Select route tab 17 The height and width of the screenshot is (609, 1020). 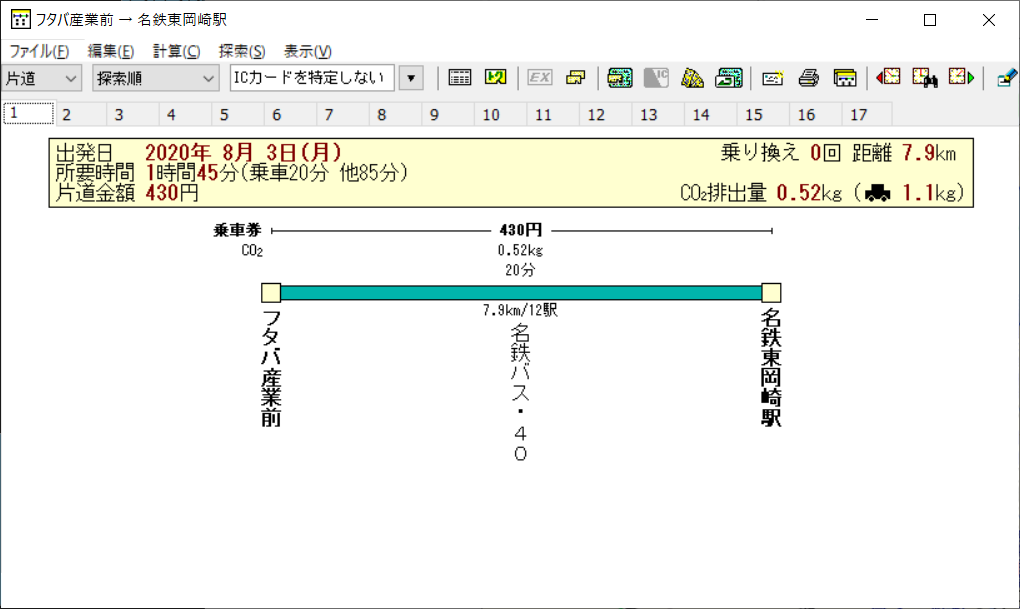click(868, 115)
